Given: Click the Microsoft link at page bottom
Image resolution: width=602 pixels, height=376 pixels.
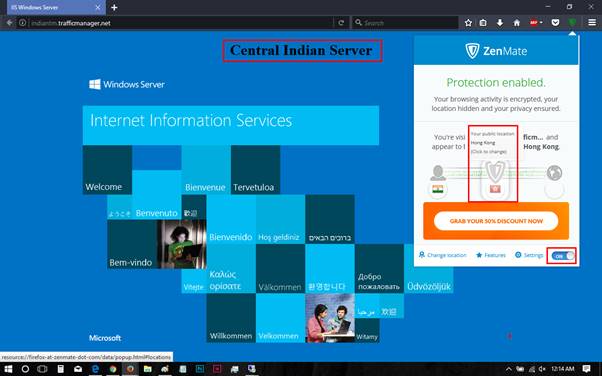Looking at the screenshot, I should coord(105,338).
